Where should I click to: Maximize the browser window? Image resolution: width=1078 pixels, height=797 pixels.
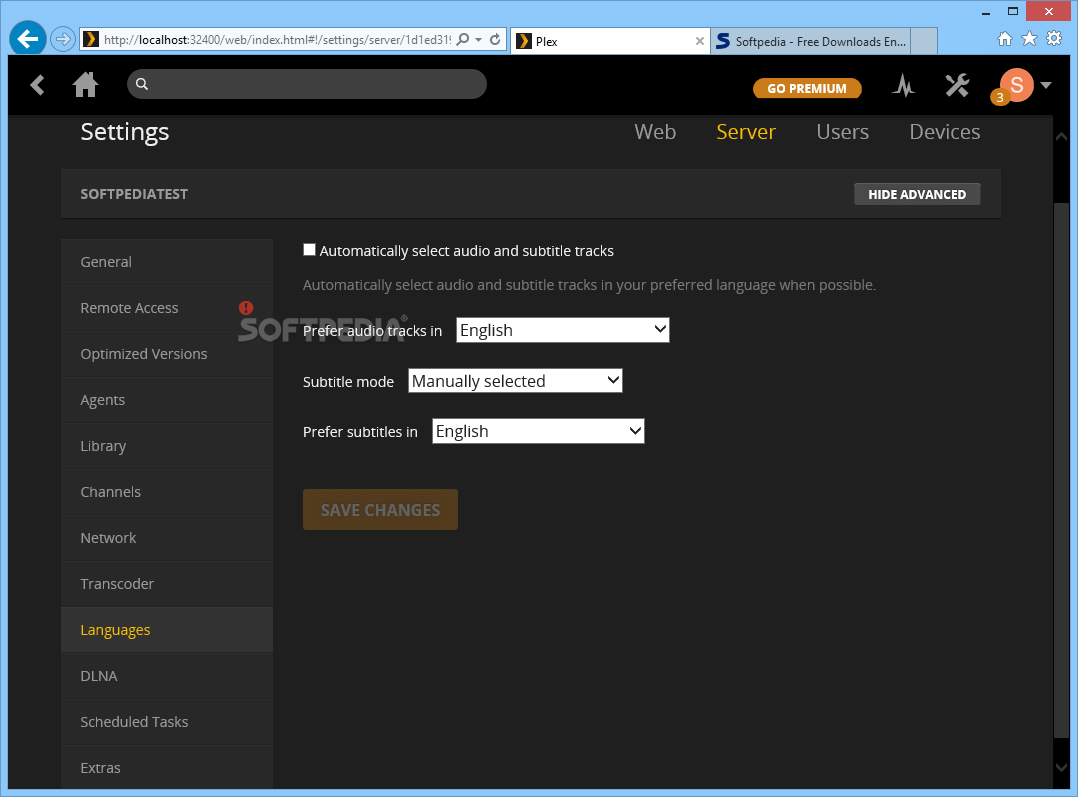pos(1013,12)
